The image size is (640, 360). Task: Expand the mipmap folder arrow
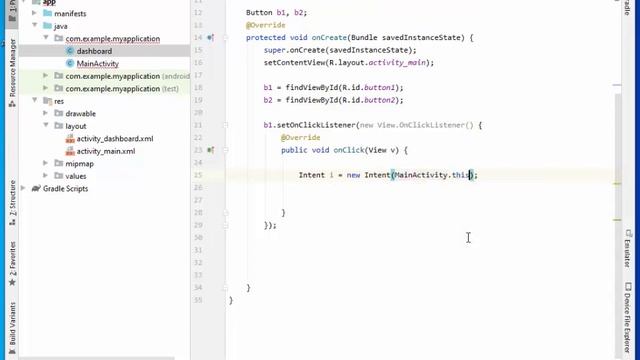click(x=46, y=163)
